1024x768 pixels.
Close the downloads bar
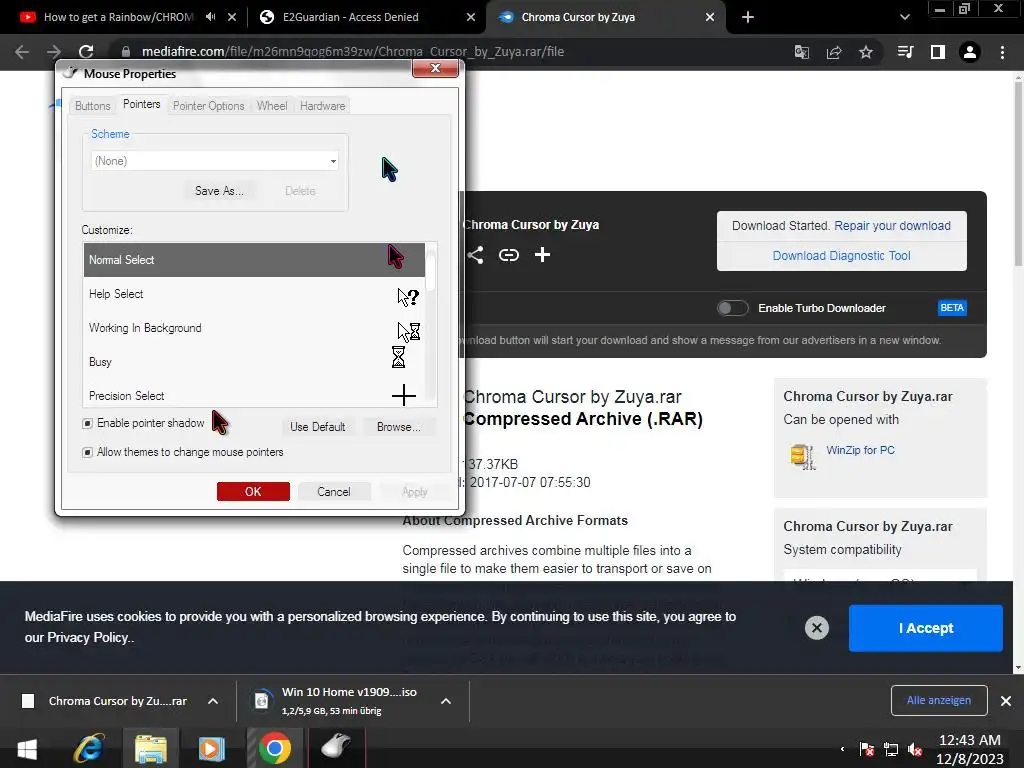tap(1006, 701)
